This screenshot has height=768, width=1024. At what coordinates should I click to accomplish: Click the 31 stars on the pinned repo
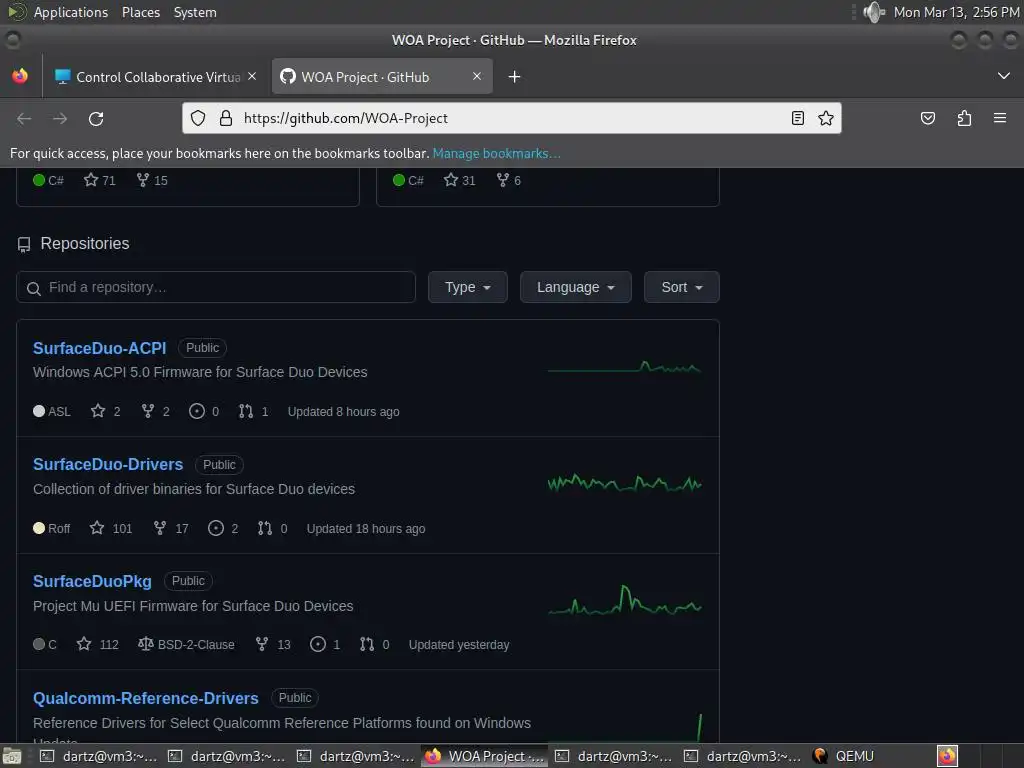pyautogui.click(x=460, y=180)
